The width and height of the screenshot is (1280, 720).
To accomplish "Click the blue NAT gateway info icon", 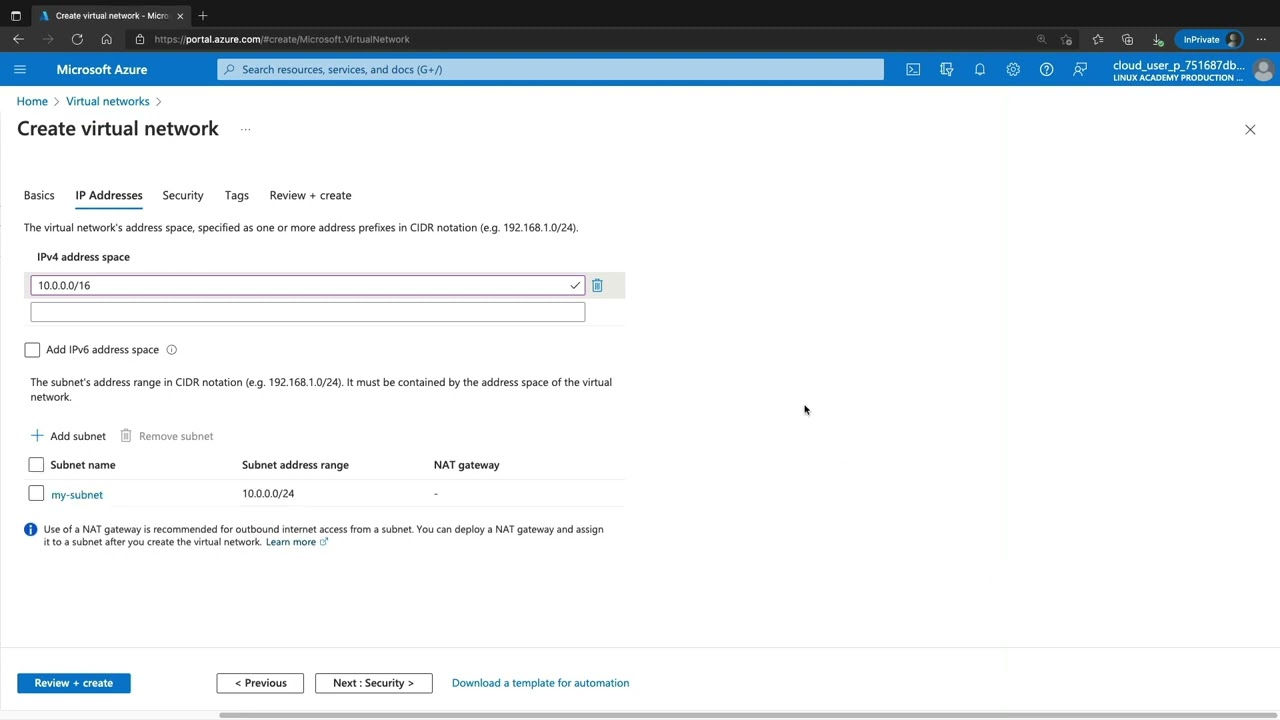I will point(30,529).
